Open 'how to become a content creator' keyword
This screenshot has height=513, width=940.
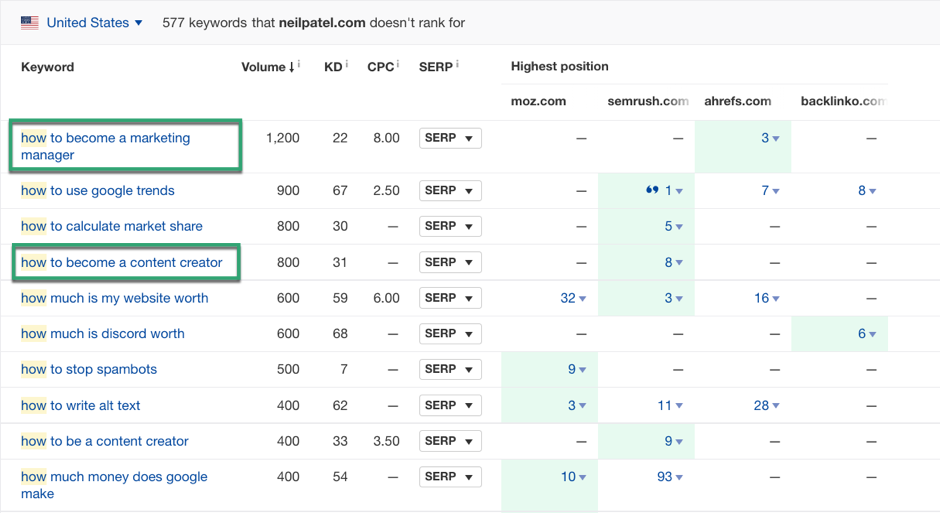(x=122, y=262)
